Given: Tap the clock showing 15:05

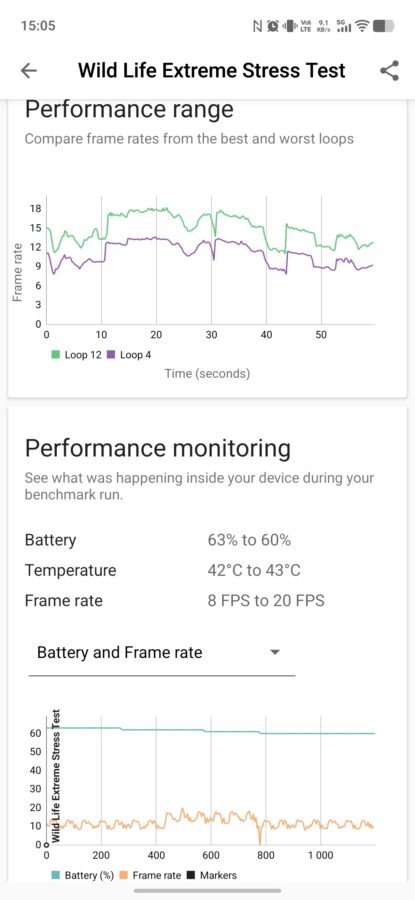Looking at the screenshot, I should click(x=38, y=26).
